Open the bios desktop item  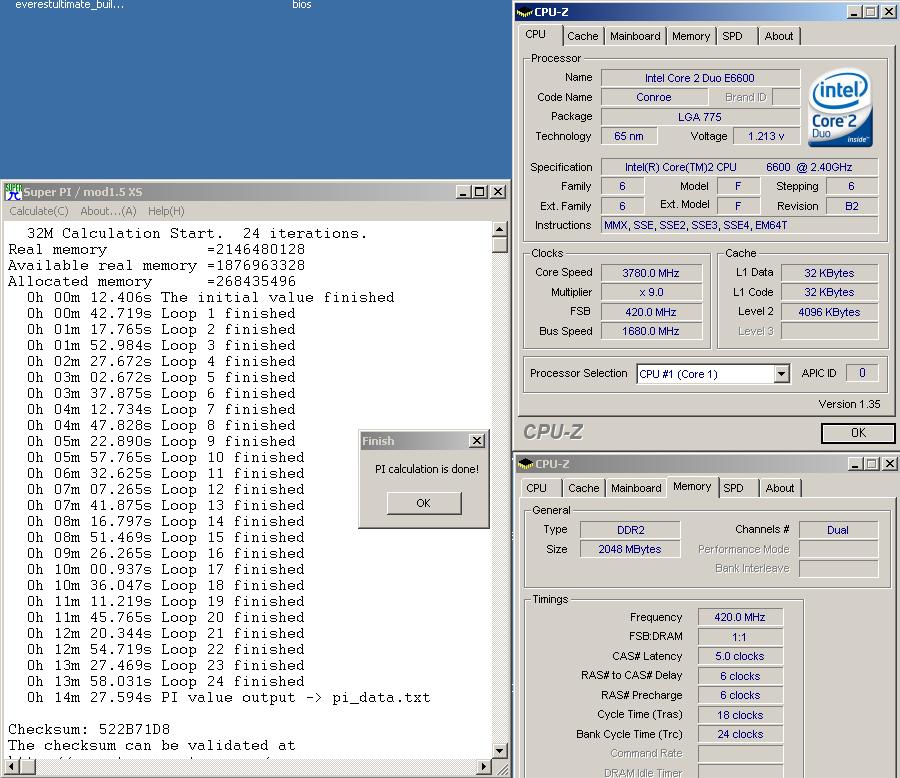pos(301,5)
